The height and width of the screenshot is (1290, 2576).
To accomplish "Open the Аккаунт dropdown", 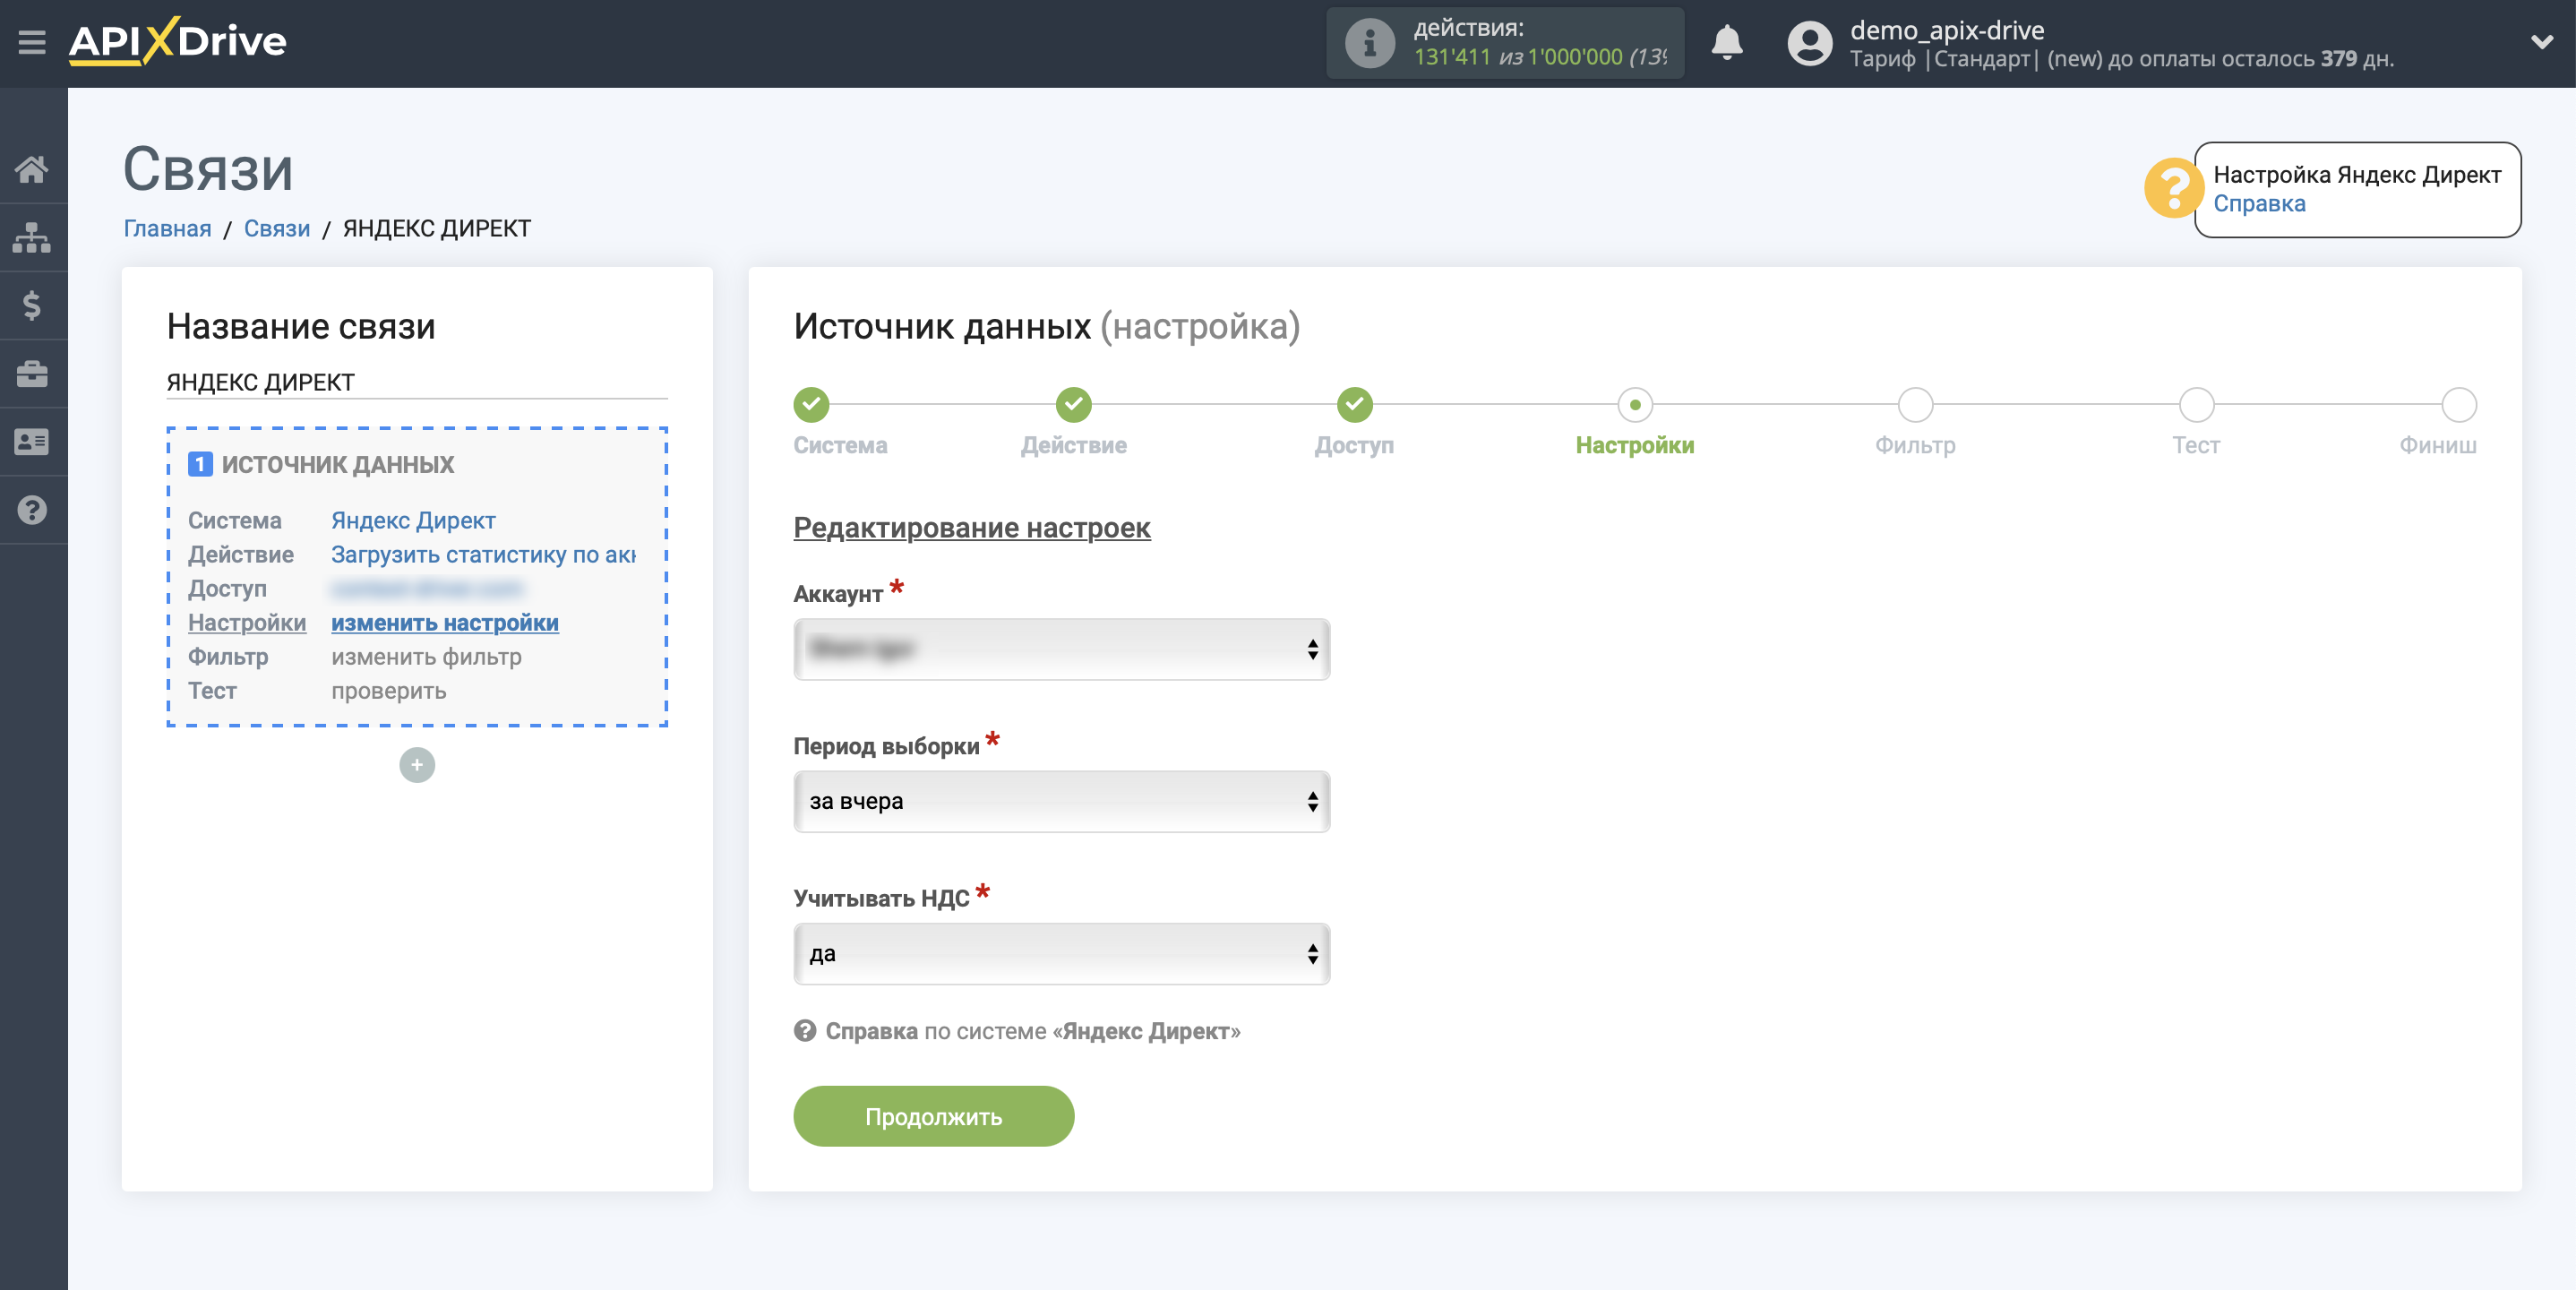I will click(1061, 649).
